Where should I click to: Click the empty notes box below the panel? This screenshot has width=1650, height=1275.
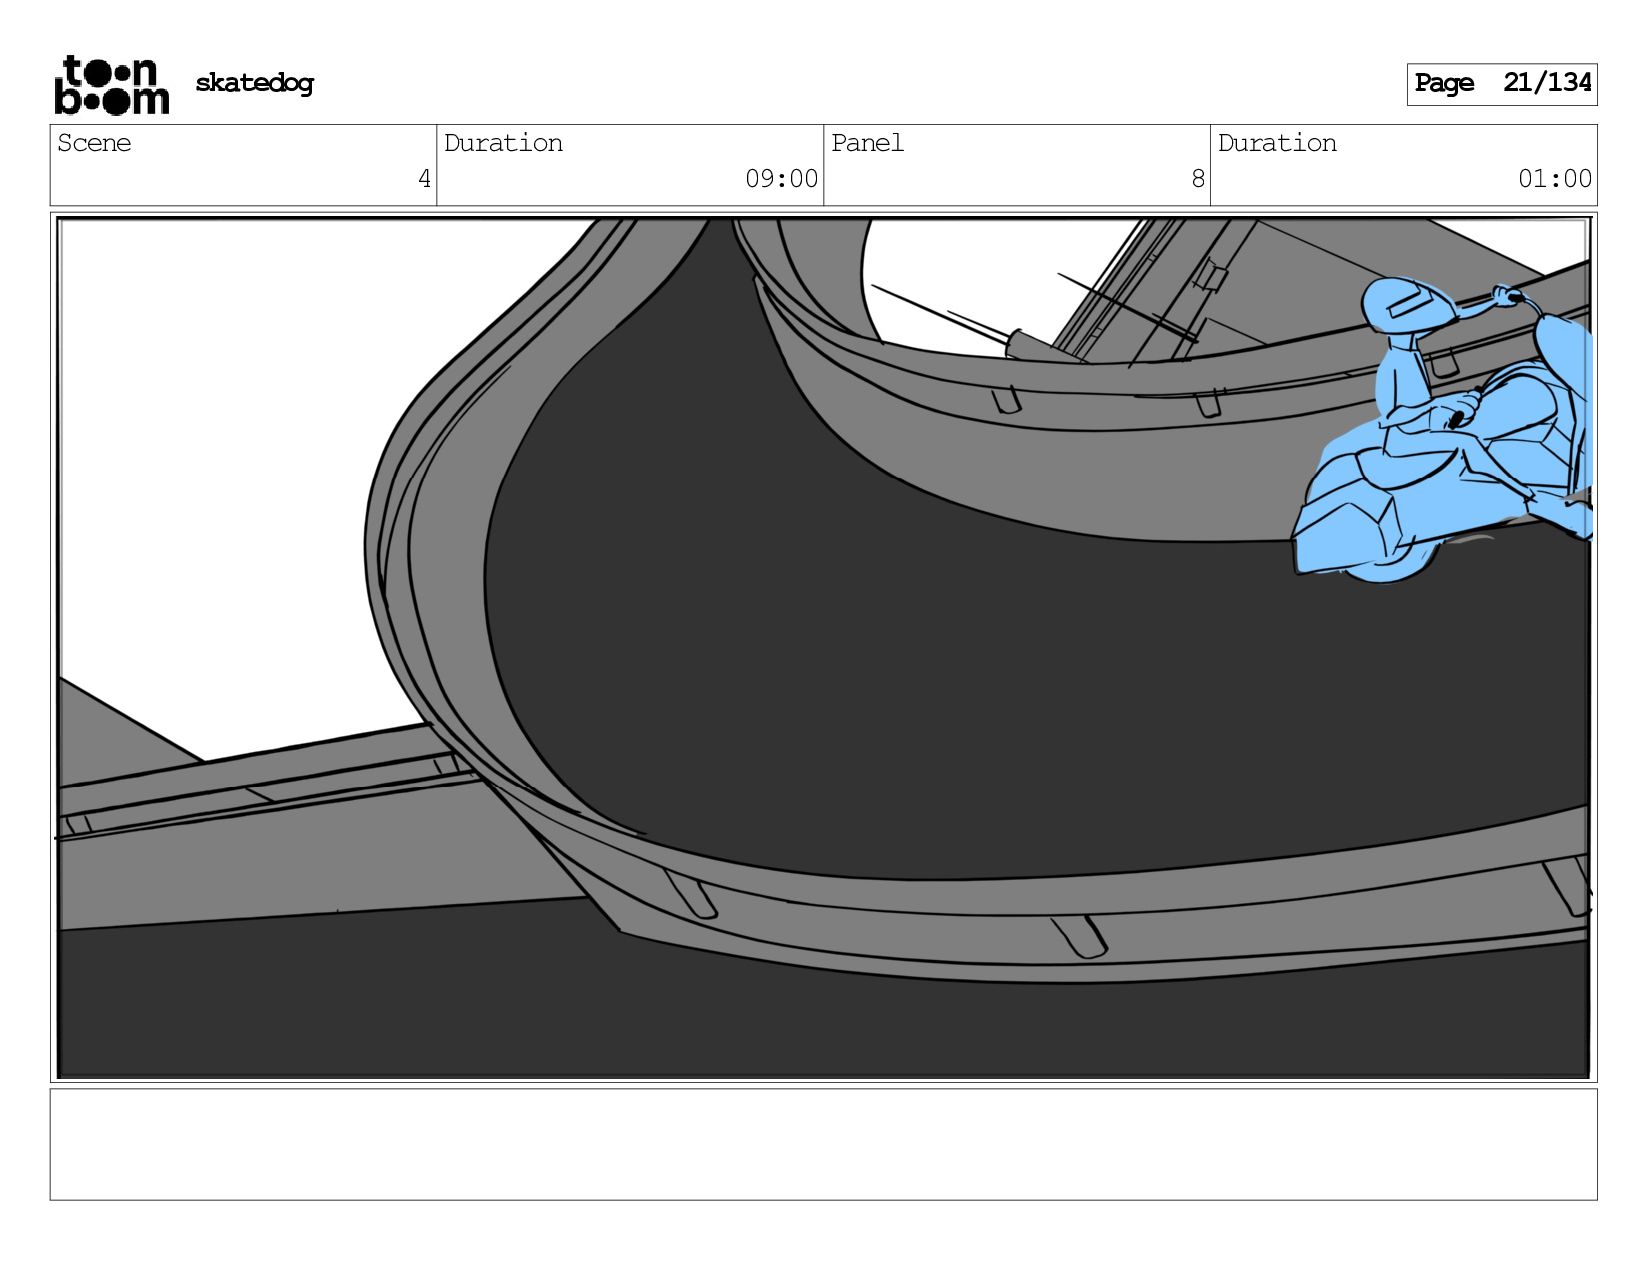pos(824,1144)
